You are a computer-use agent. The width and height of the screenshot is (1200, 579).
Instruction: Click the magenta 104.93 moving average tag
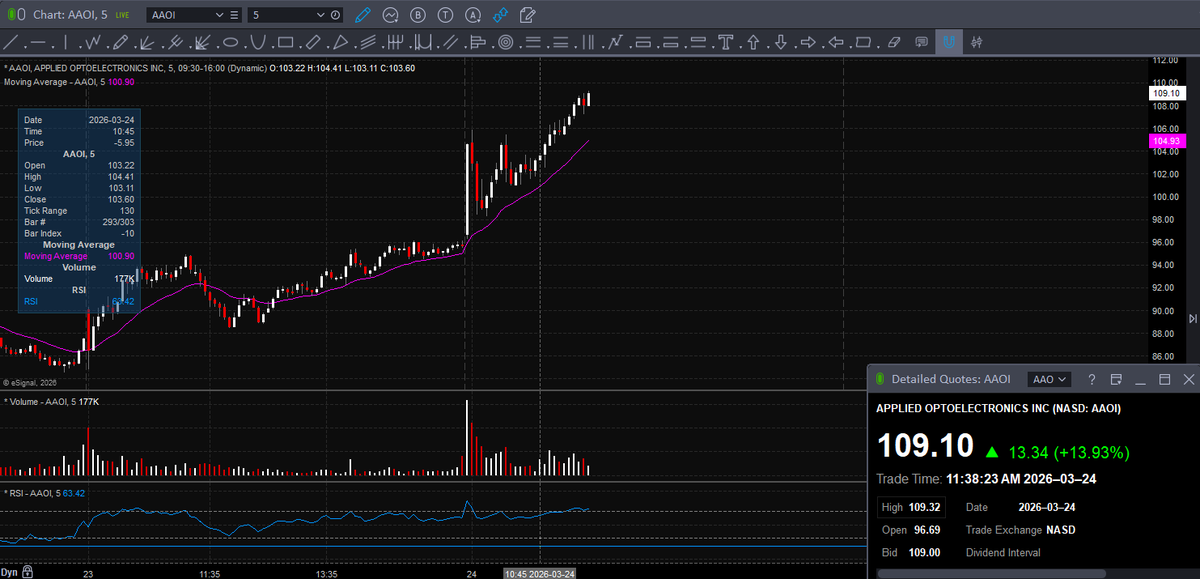[1167, 141]
